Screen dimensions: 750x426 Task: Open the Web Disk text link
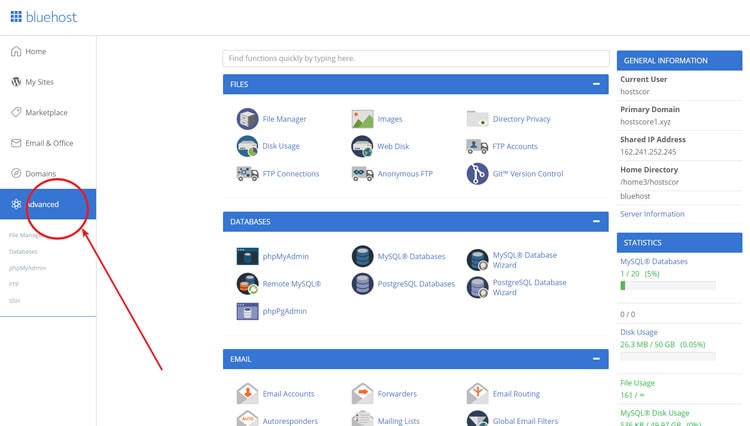click(393, 146)
